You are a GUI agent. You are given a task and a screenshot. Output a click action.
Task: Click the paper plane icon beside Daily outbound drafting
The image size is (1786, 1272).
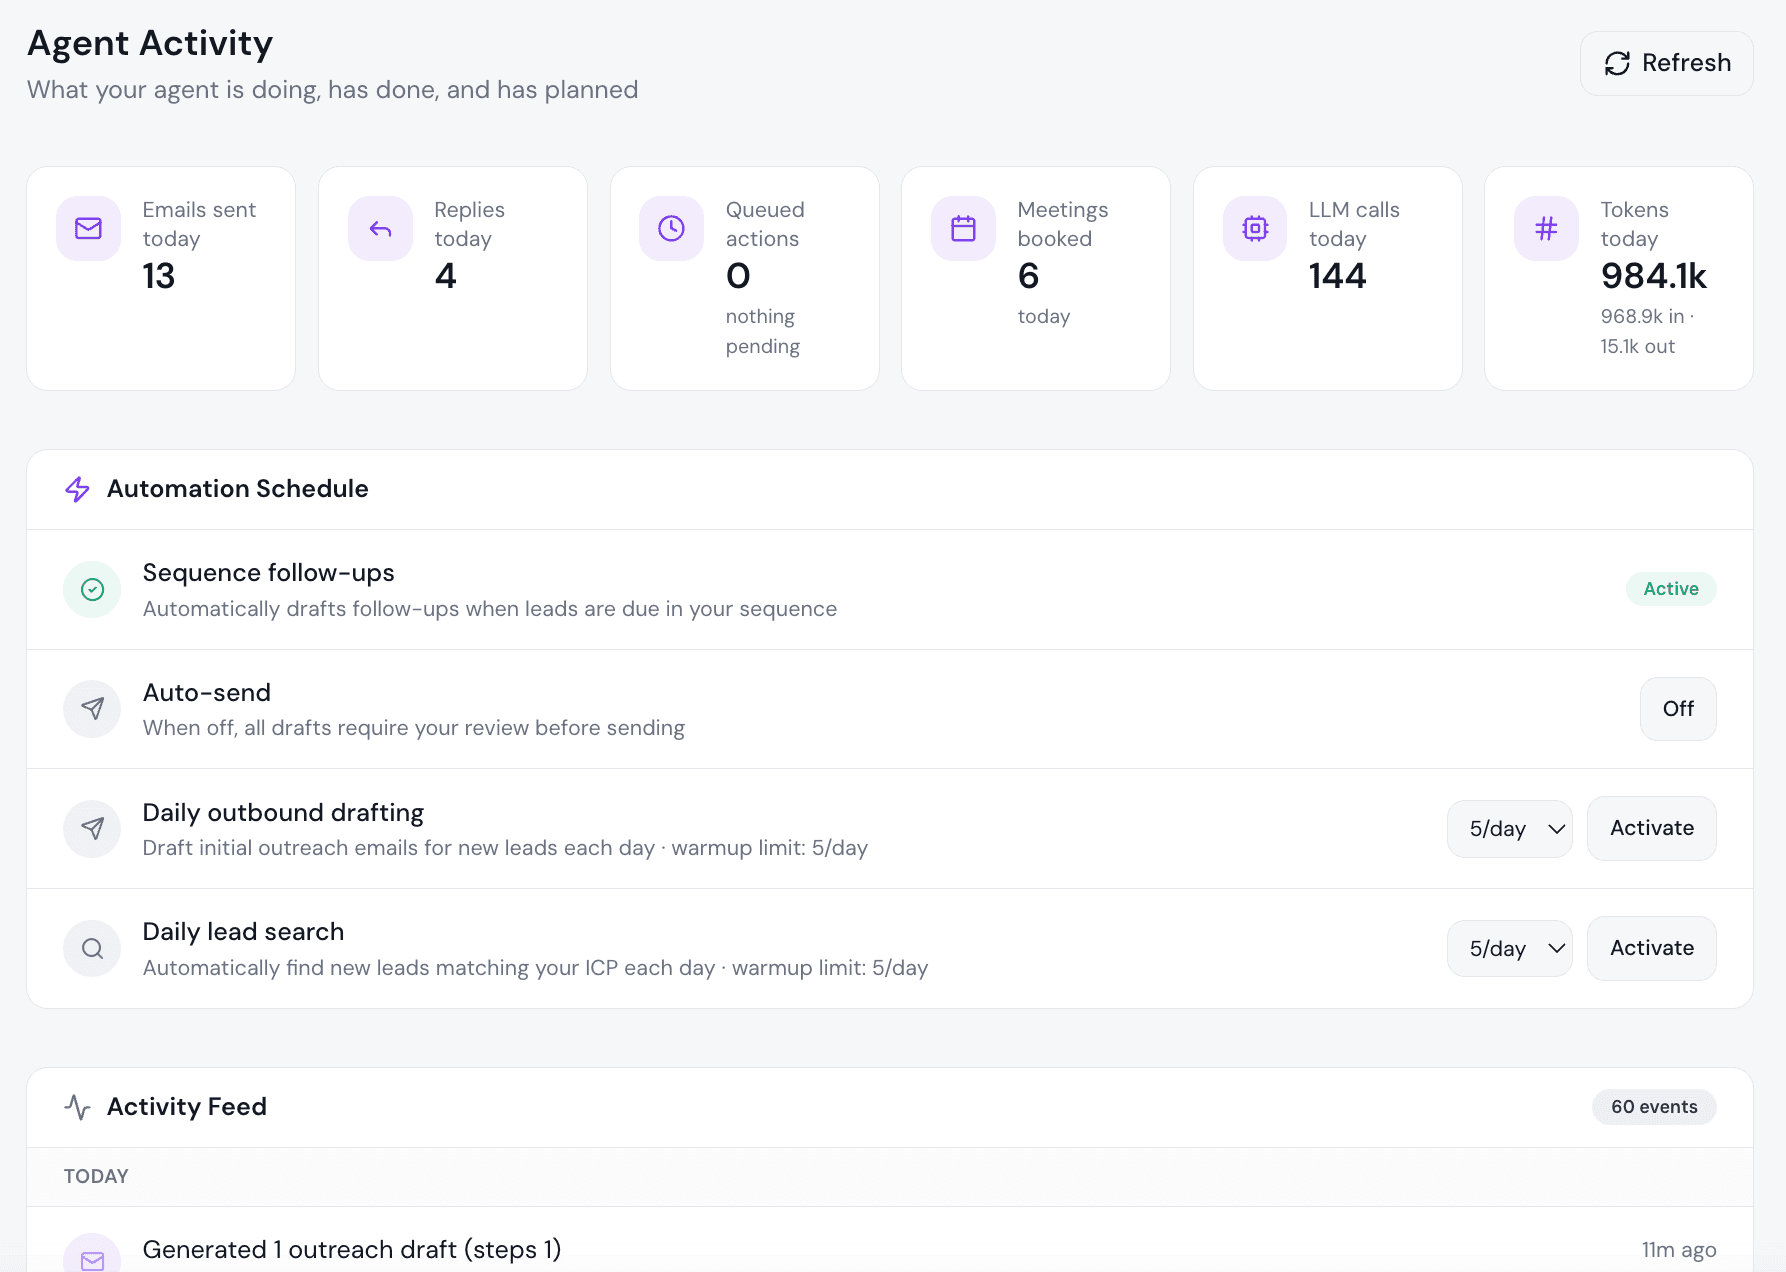coord(92,829)
